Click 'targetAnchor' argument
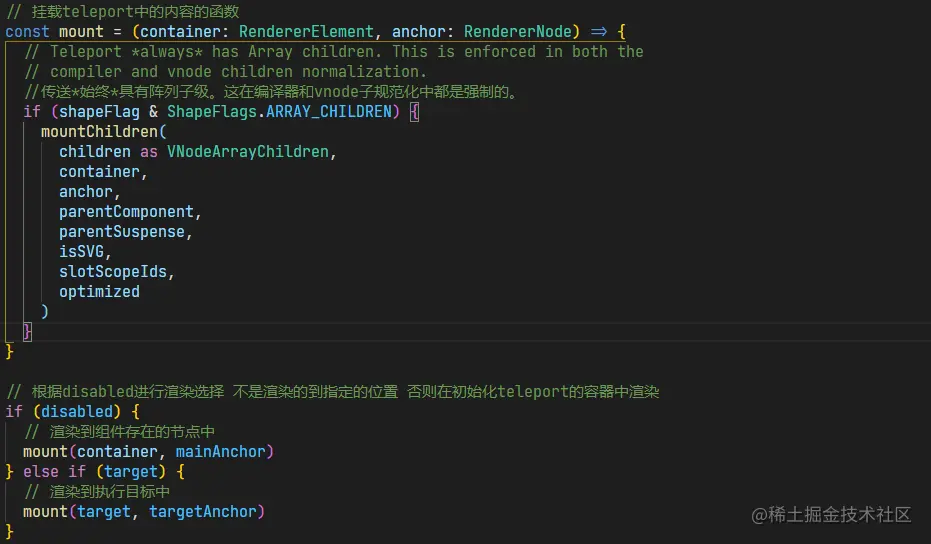931x544 pixels. 202,512
